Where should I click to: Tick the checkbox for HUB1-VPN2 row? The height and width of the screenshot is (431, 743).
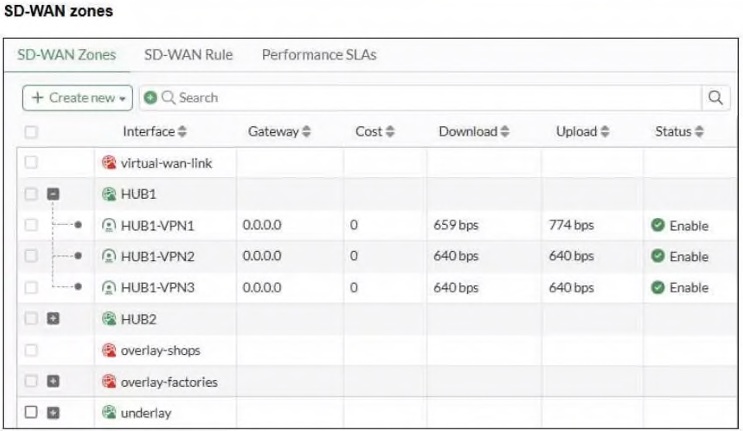31,257
